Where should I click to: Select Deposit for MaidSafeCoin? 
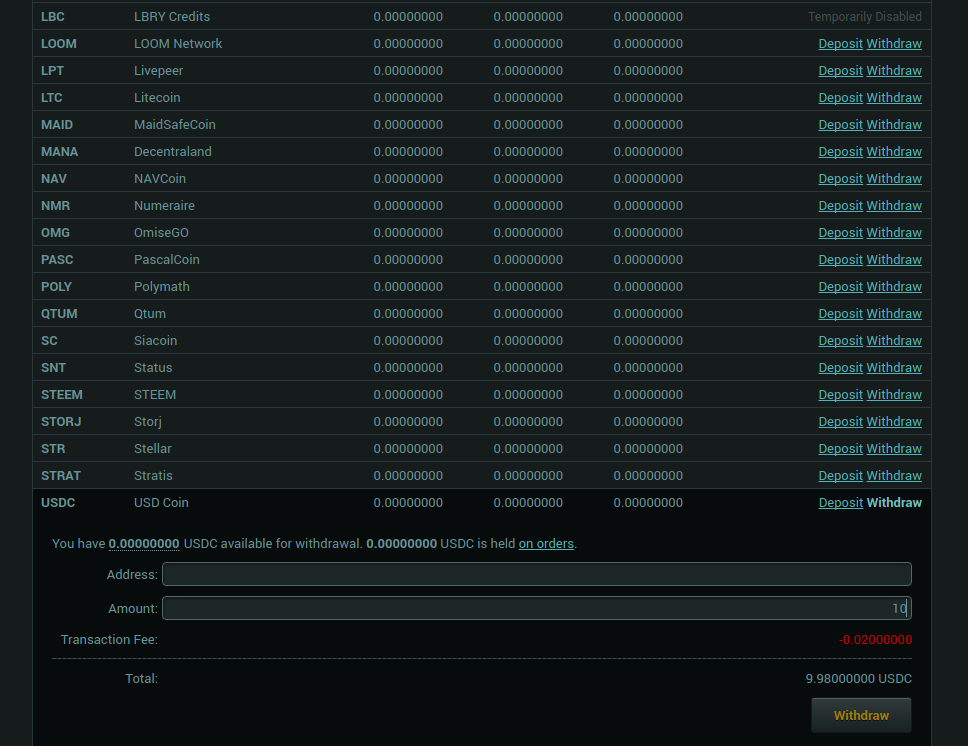840,125
